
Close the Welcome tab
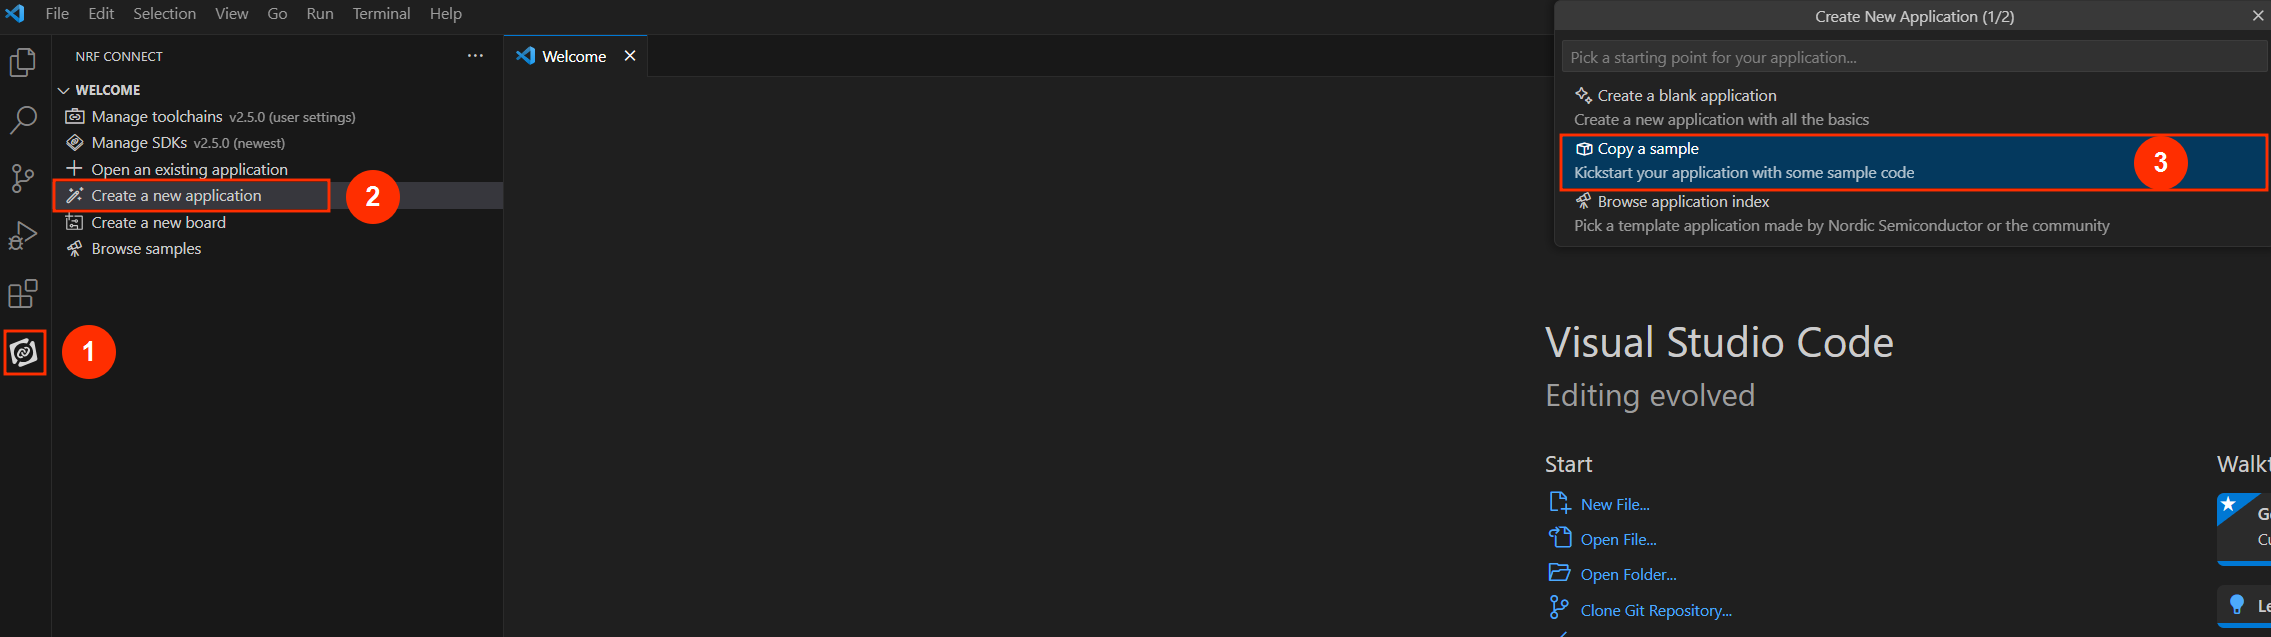point(630,56)
